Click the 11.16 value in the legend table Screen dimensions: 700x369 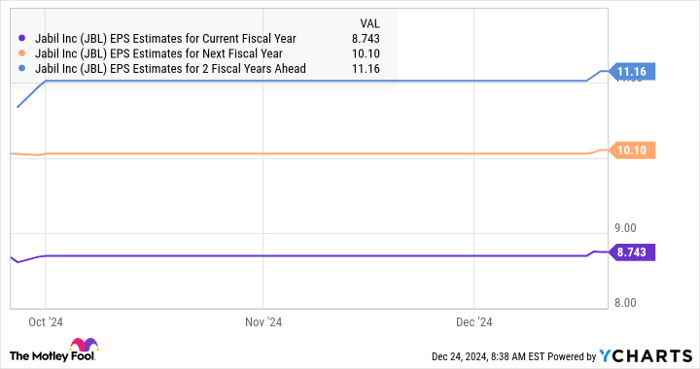point(366,69)
